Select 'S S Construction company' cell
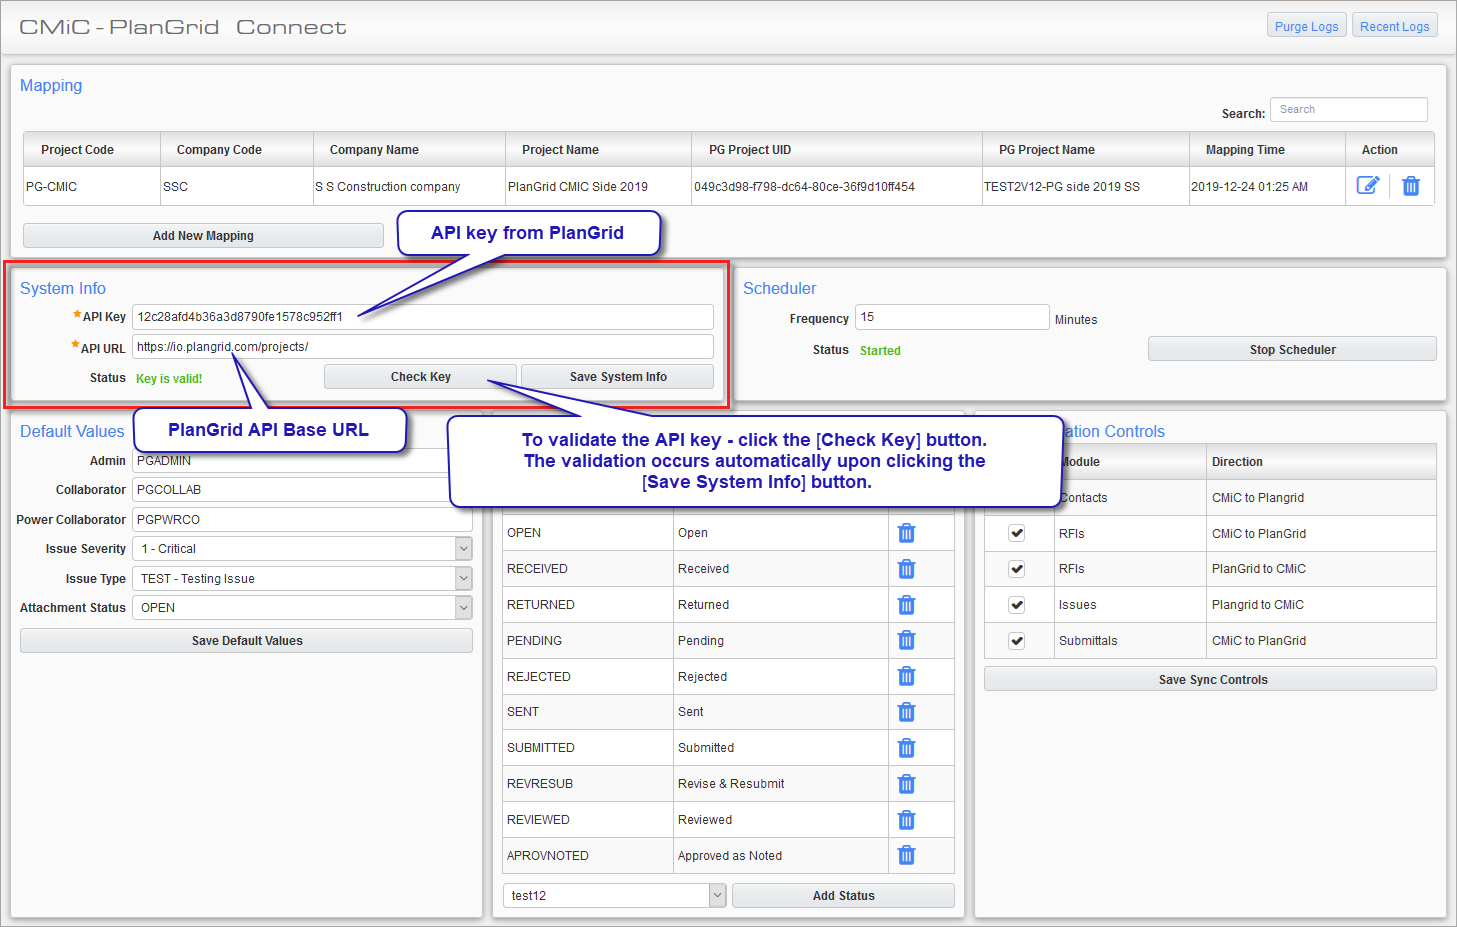Screen dimensions: 1457x927 410,186
